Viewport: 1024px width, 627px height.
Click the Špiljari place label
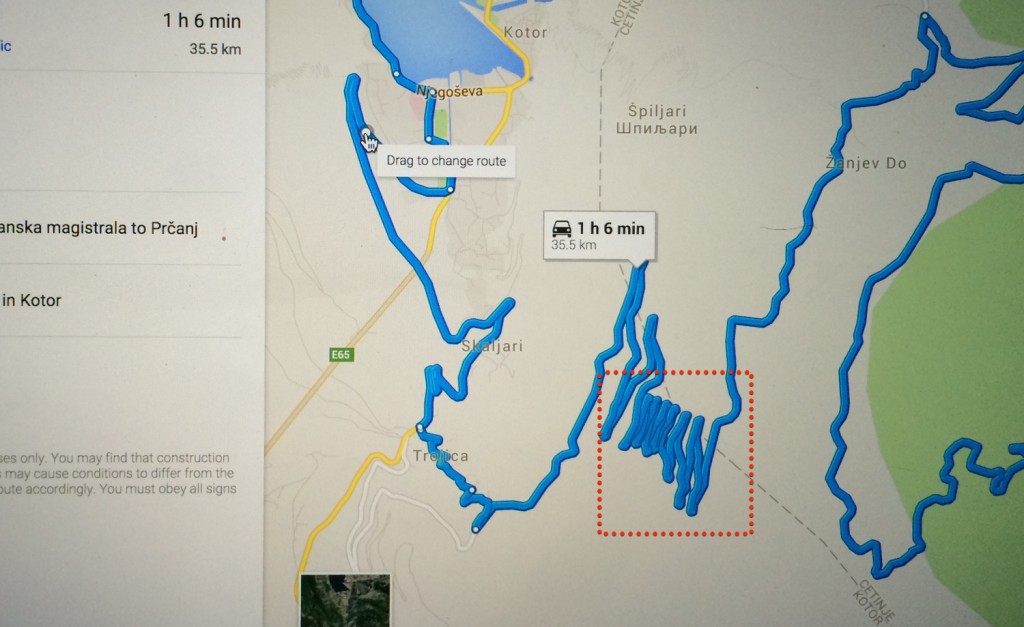click(657, 111)
